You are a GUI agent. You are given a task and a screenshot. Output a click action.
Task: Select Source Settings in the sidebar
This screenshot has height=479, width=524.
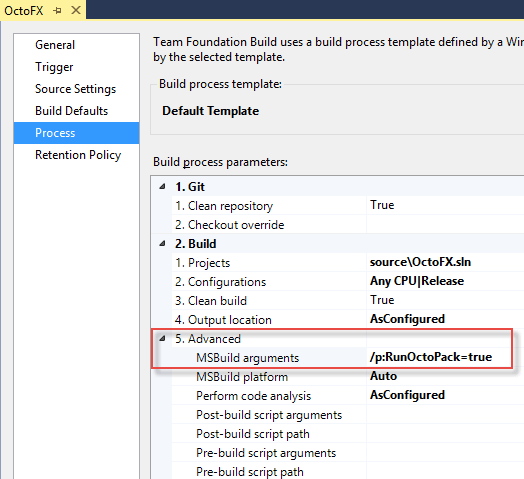tap(77, 89)
